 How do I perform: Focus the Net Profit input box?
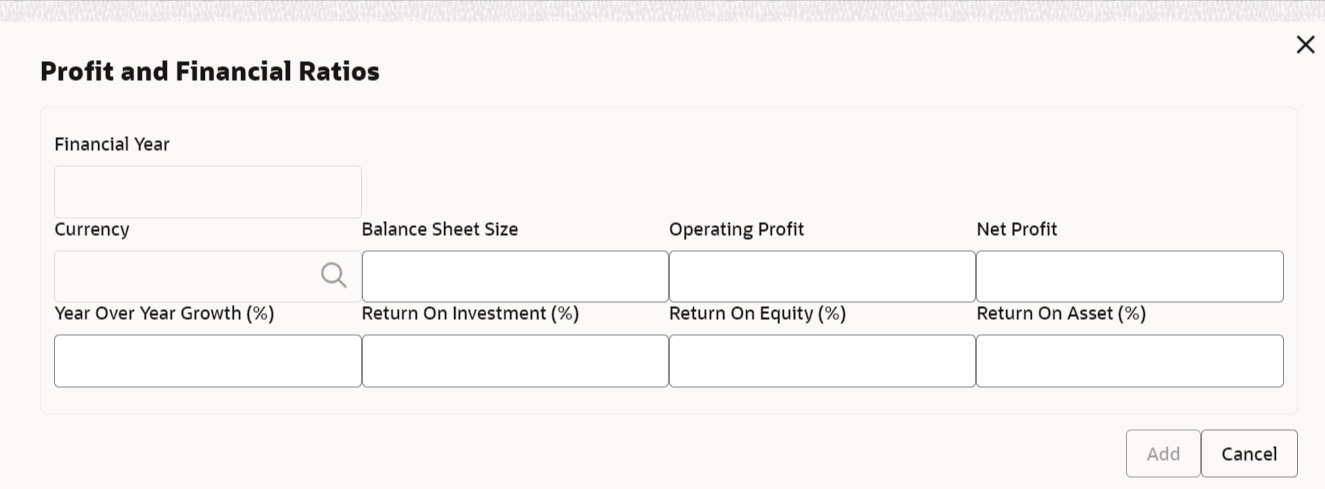(1129, 276)
